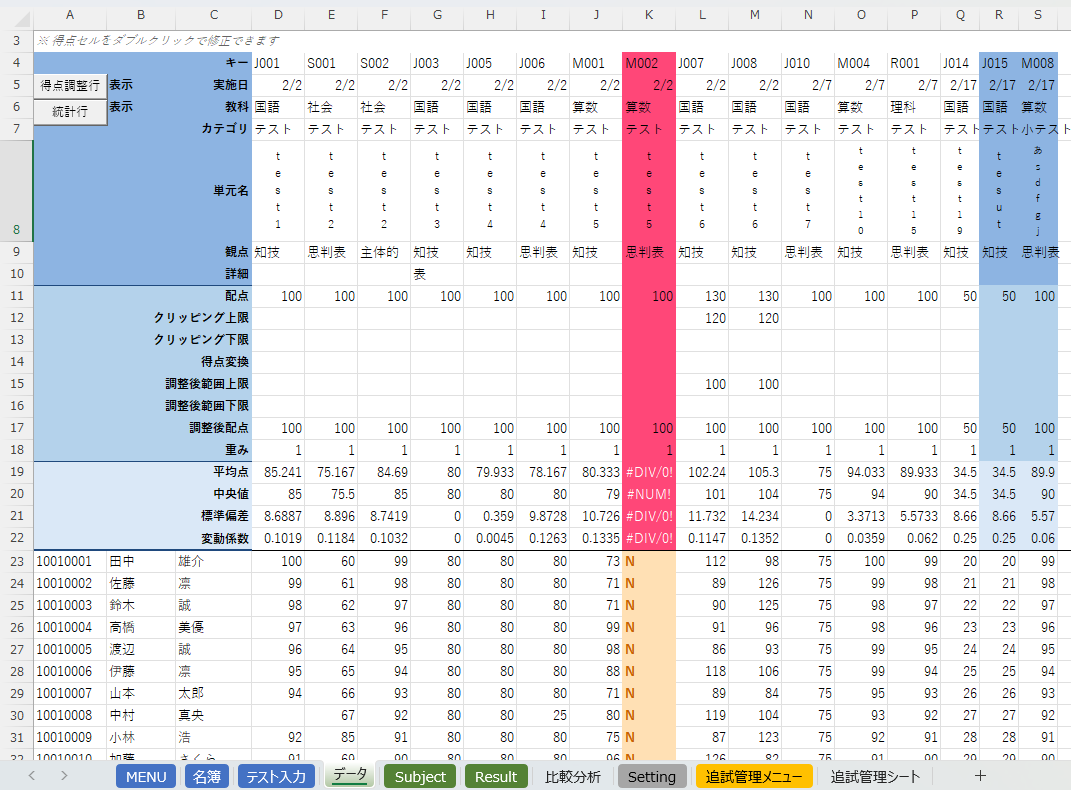The height and width of the screenshot is (790, 1071).
Task: Select the #NUM! error cell in median row
Action: 648,496
